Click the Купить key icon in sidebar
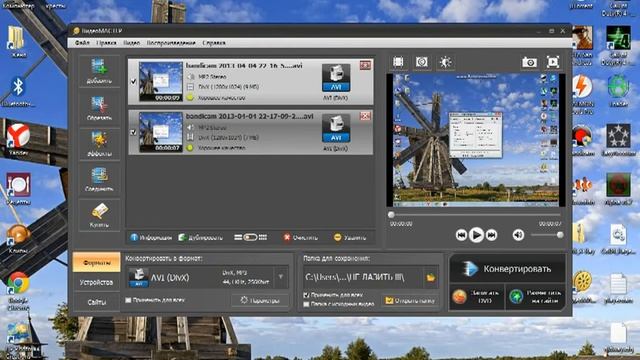Viewport: 640px width, 360px height. pyautogui.click(x=99, y=215)
